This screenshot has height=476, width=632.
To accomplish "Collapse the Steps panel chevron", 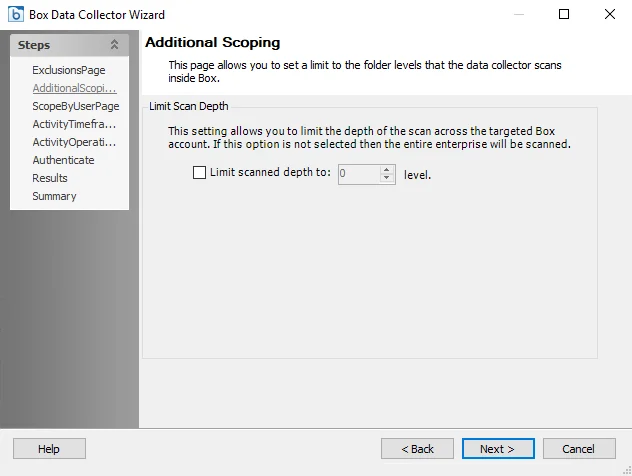I will [x=114, y=45].
